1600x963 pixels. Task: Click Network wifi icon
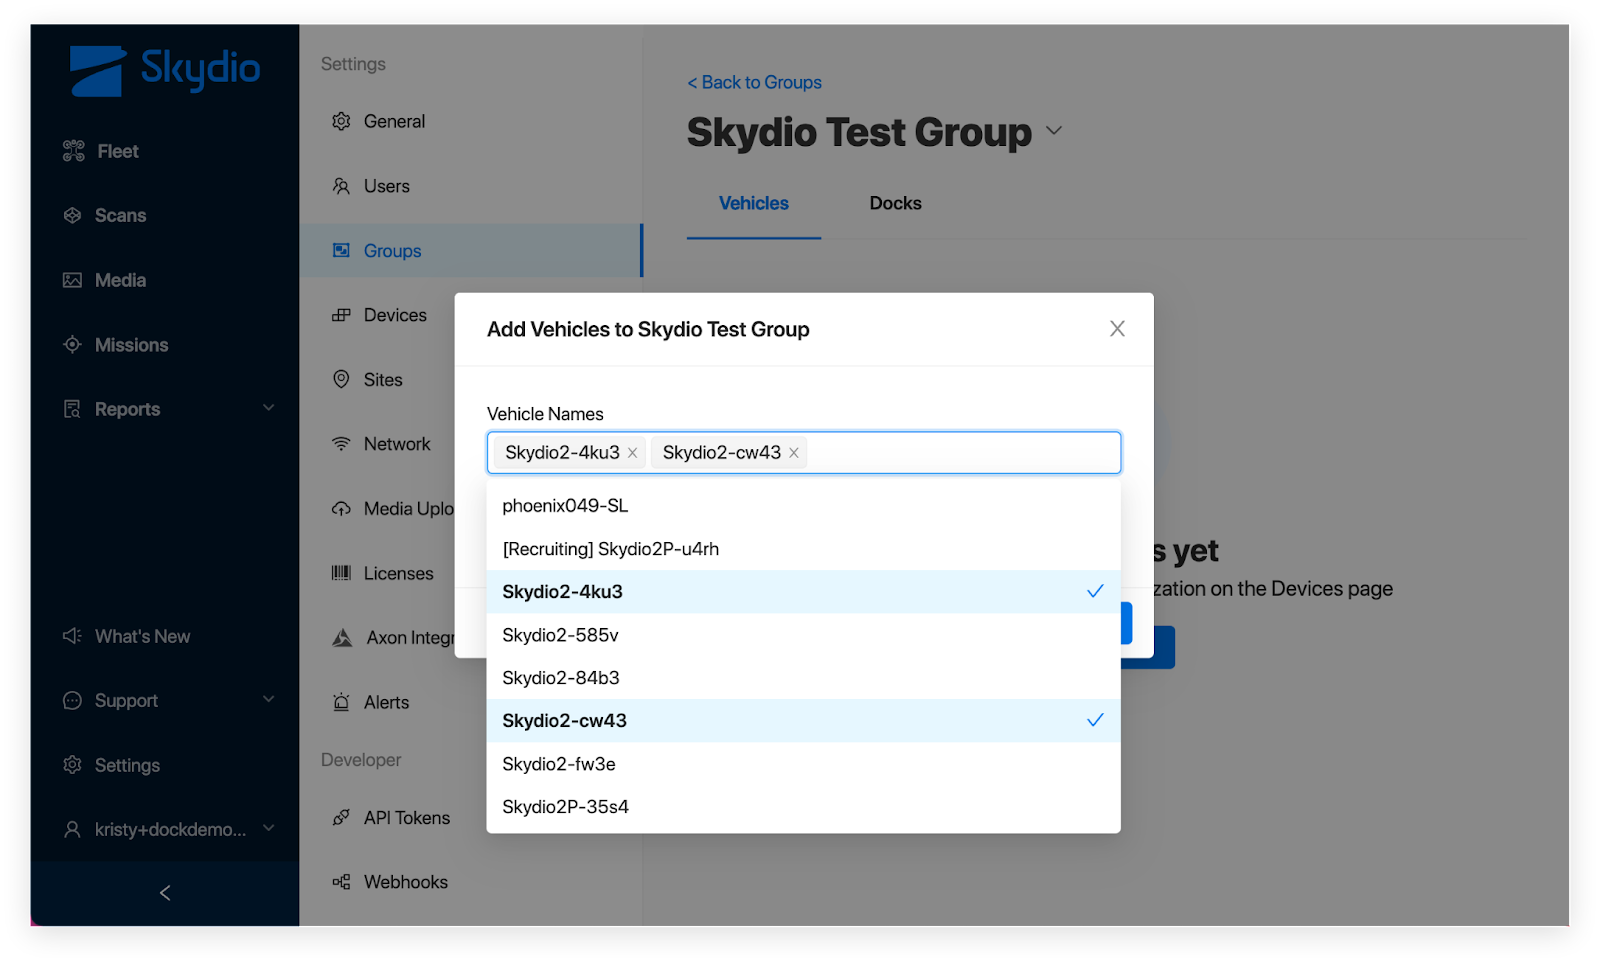[x=341, y=444]
